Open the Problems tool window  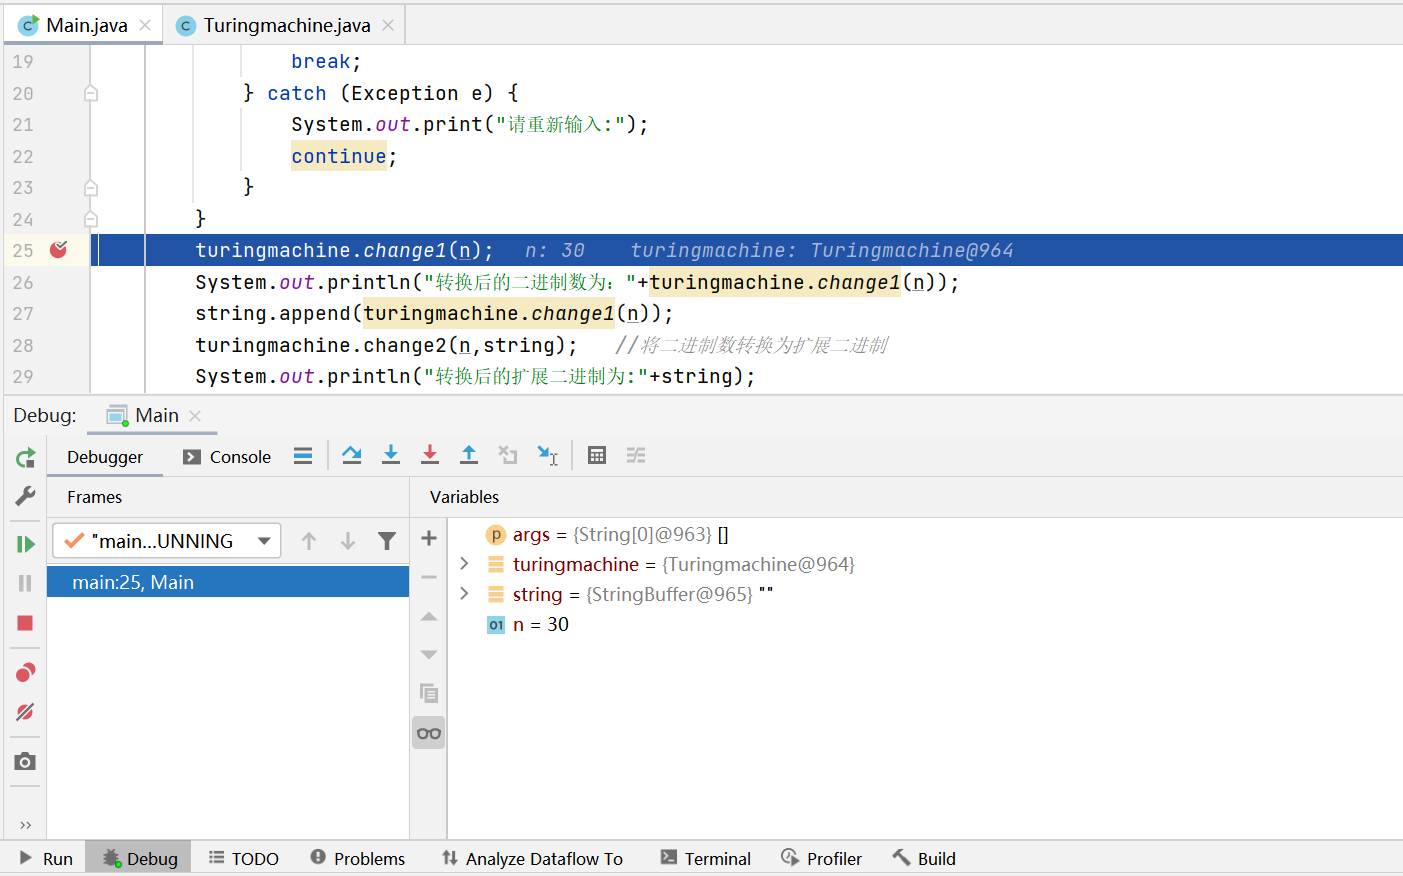pyautogui.click(x=357, y=858)
